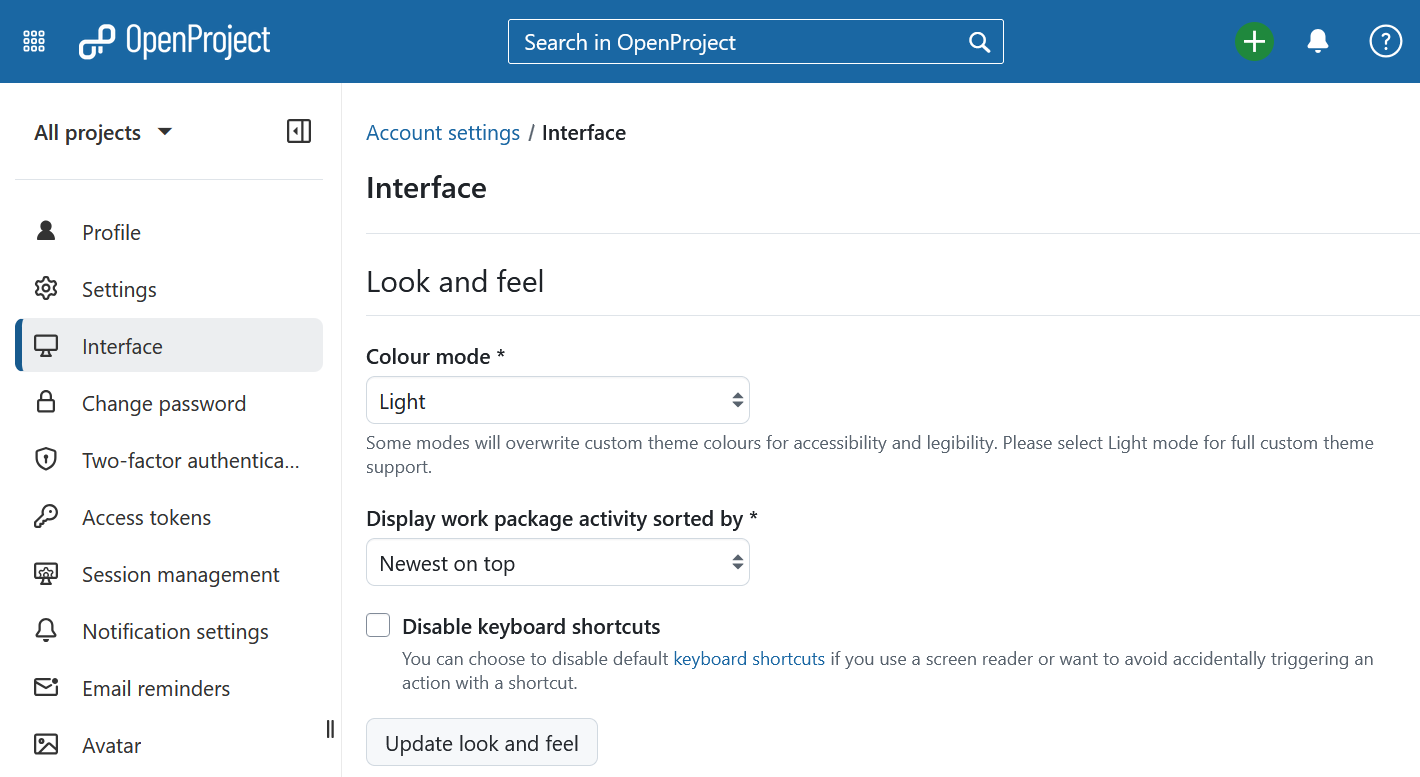Viewport: 1420px width, 777px height.
Task: Open Session management page
Action: tap(169, 574)
